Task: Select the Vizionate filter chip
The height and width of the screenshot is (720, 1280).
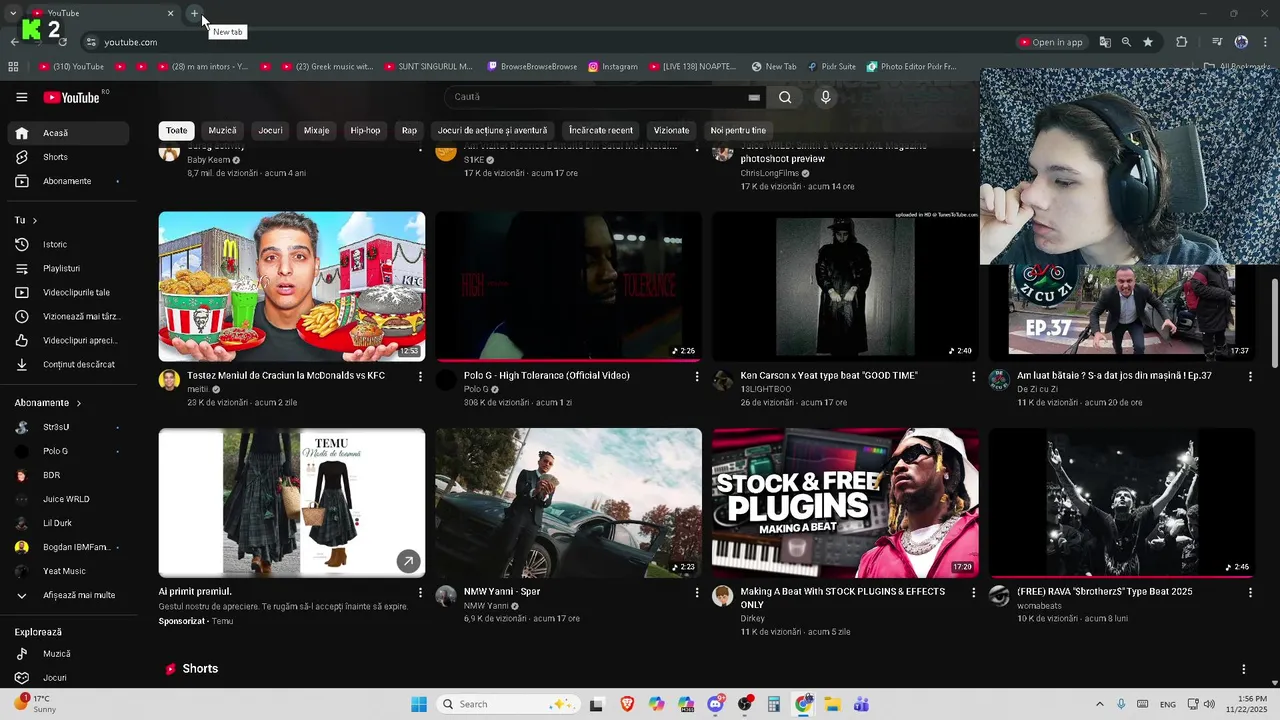Action: [x=671, y=130]
